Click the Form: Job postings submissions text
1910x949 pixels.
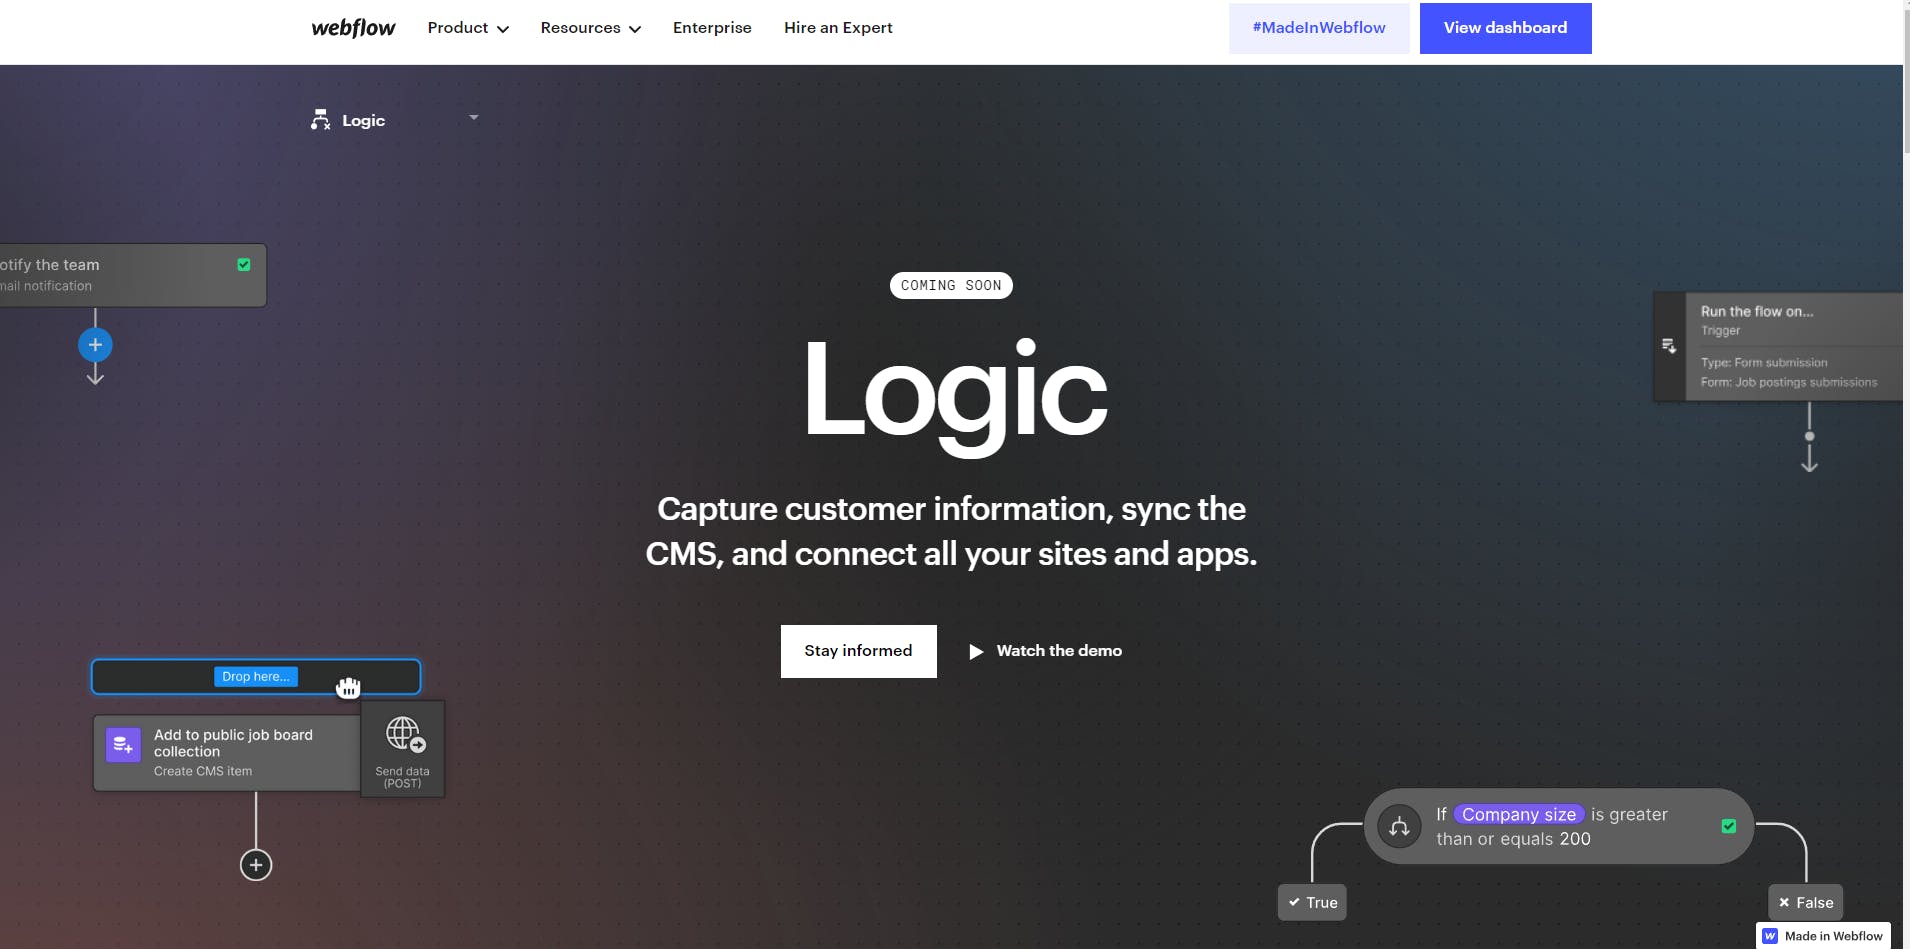(1789, 383)
